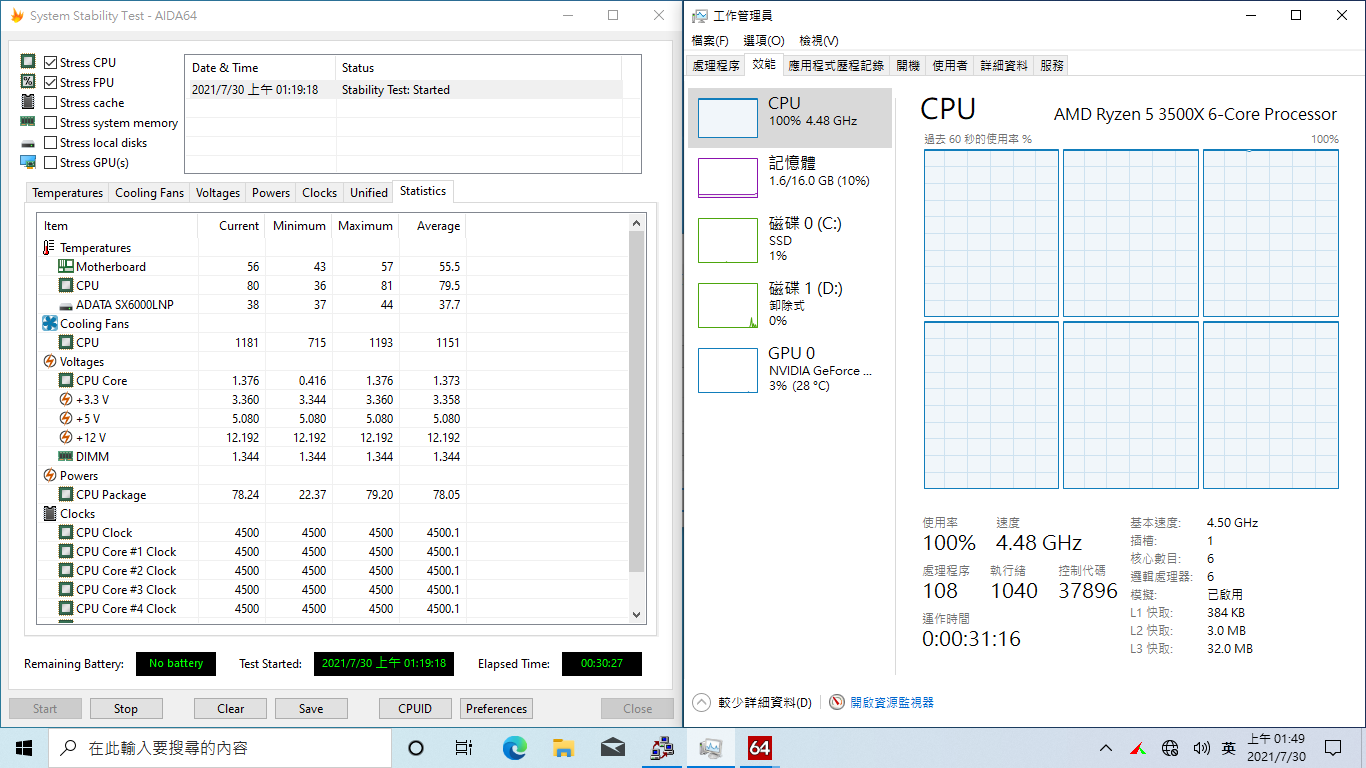Enable the Stress system memory checkbox
The width and height of the screenshot is (1366, 768).
coord(51,122)
